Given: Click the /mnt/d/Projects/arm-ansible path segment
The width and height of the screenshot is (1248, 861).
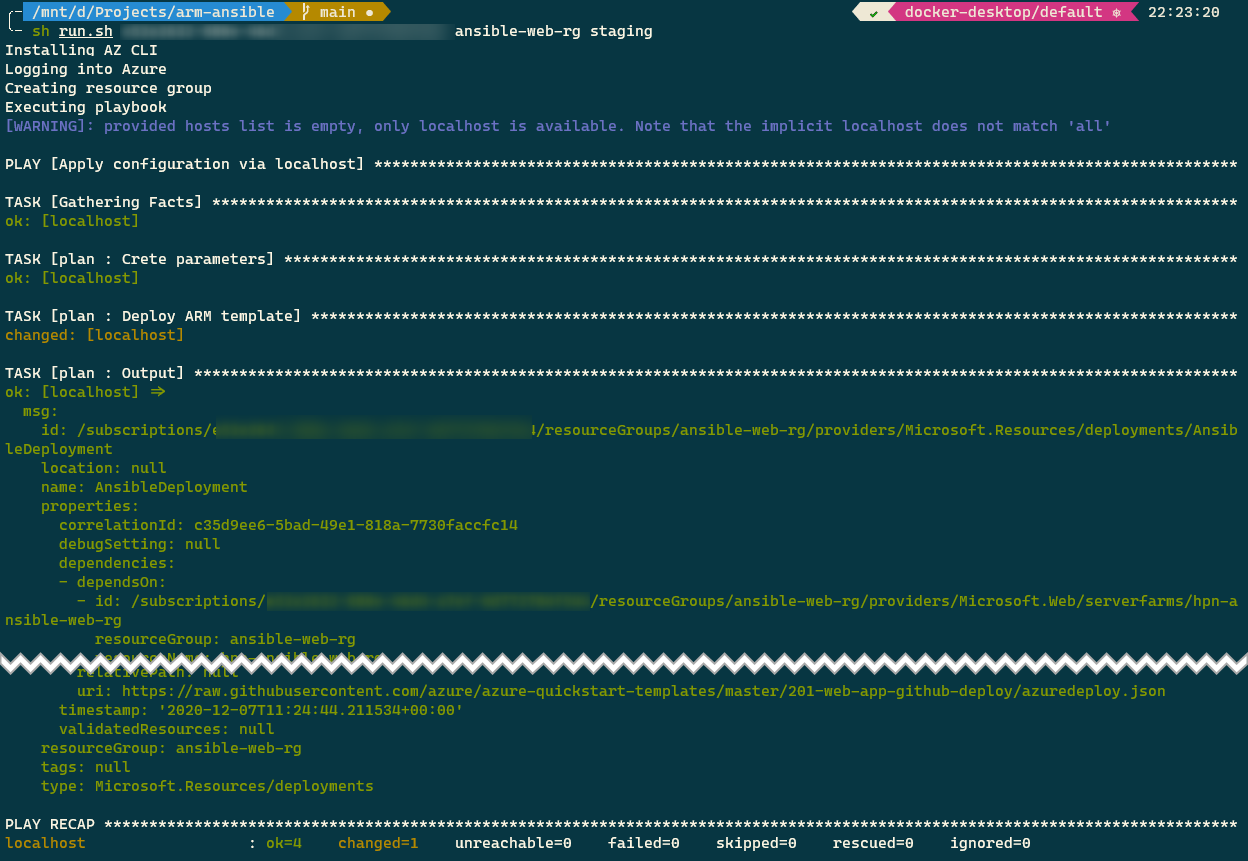Looking at the screenshot, I should [153, 12].
